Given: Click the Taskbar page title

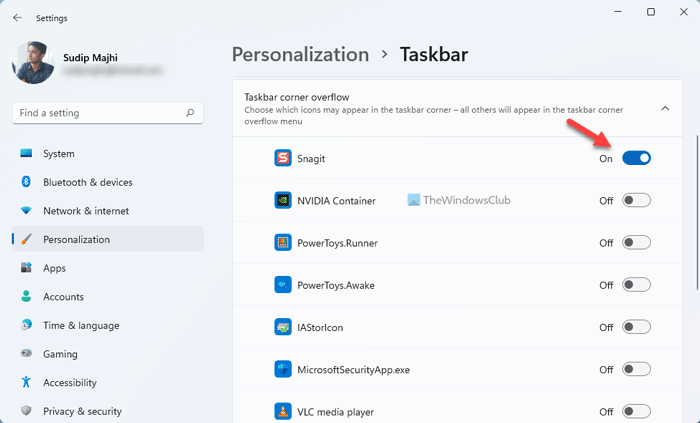Looking at the screenshot, I should coord(434,54).
